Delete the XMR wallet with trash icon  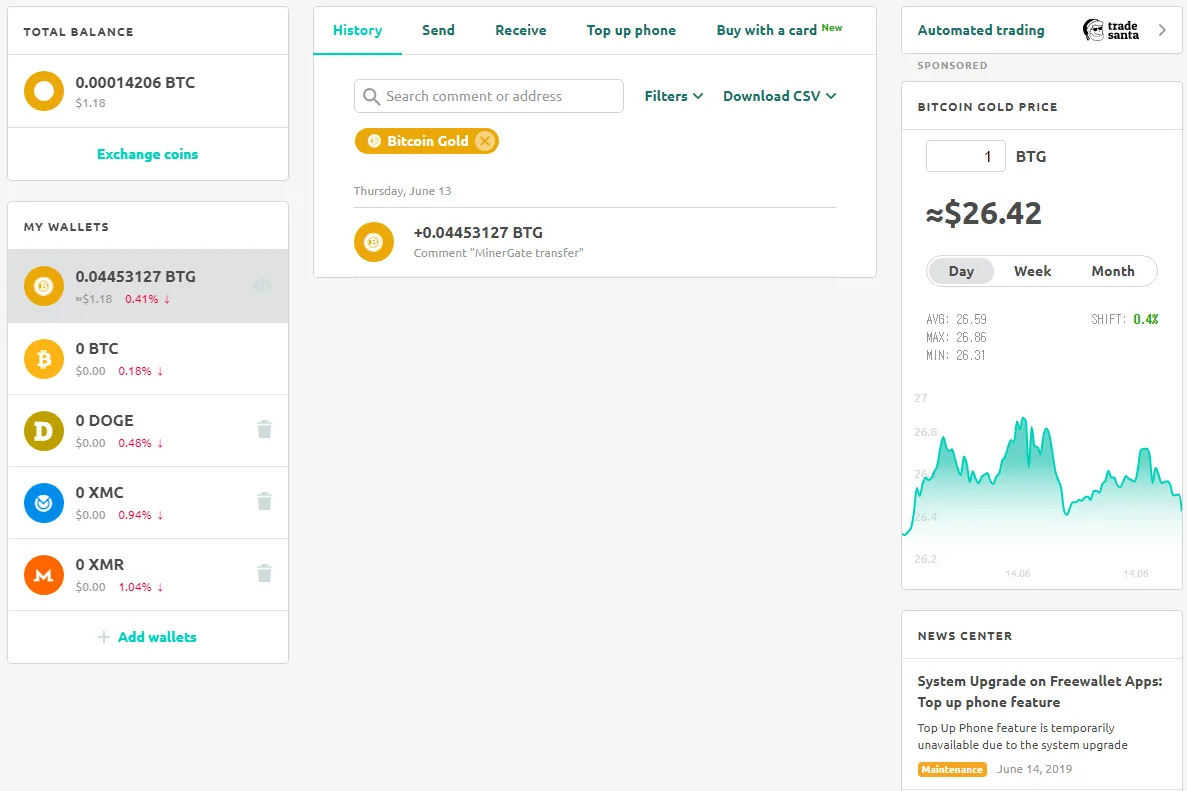click(264, 573)
